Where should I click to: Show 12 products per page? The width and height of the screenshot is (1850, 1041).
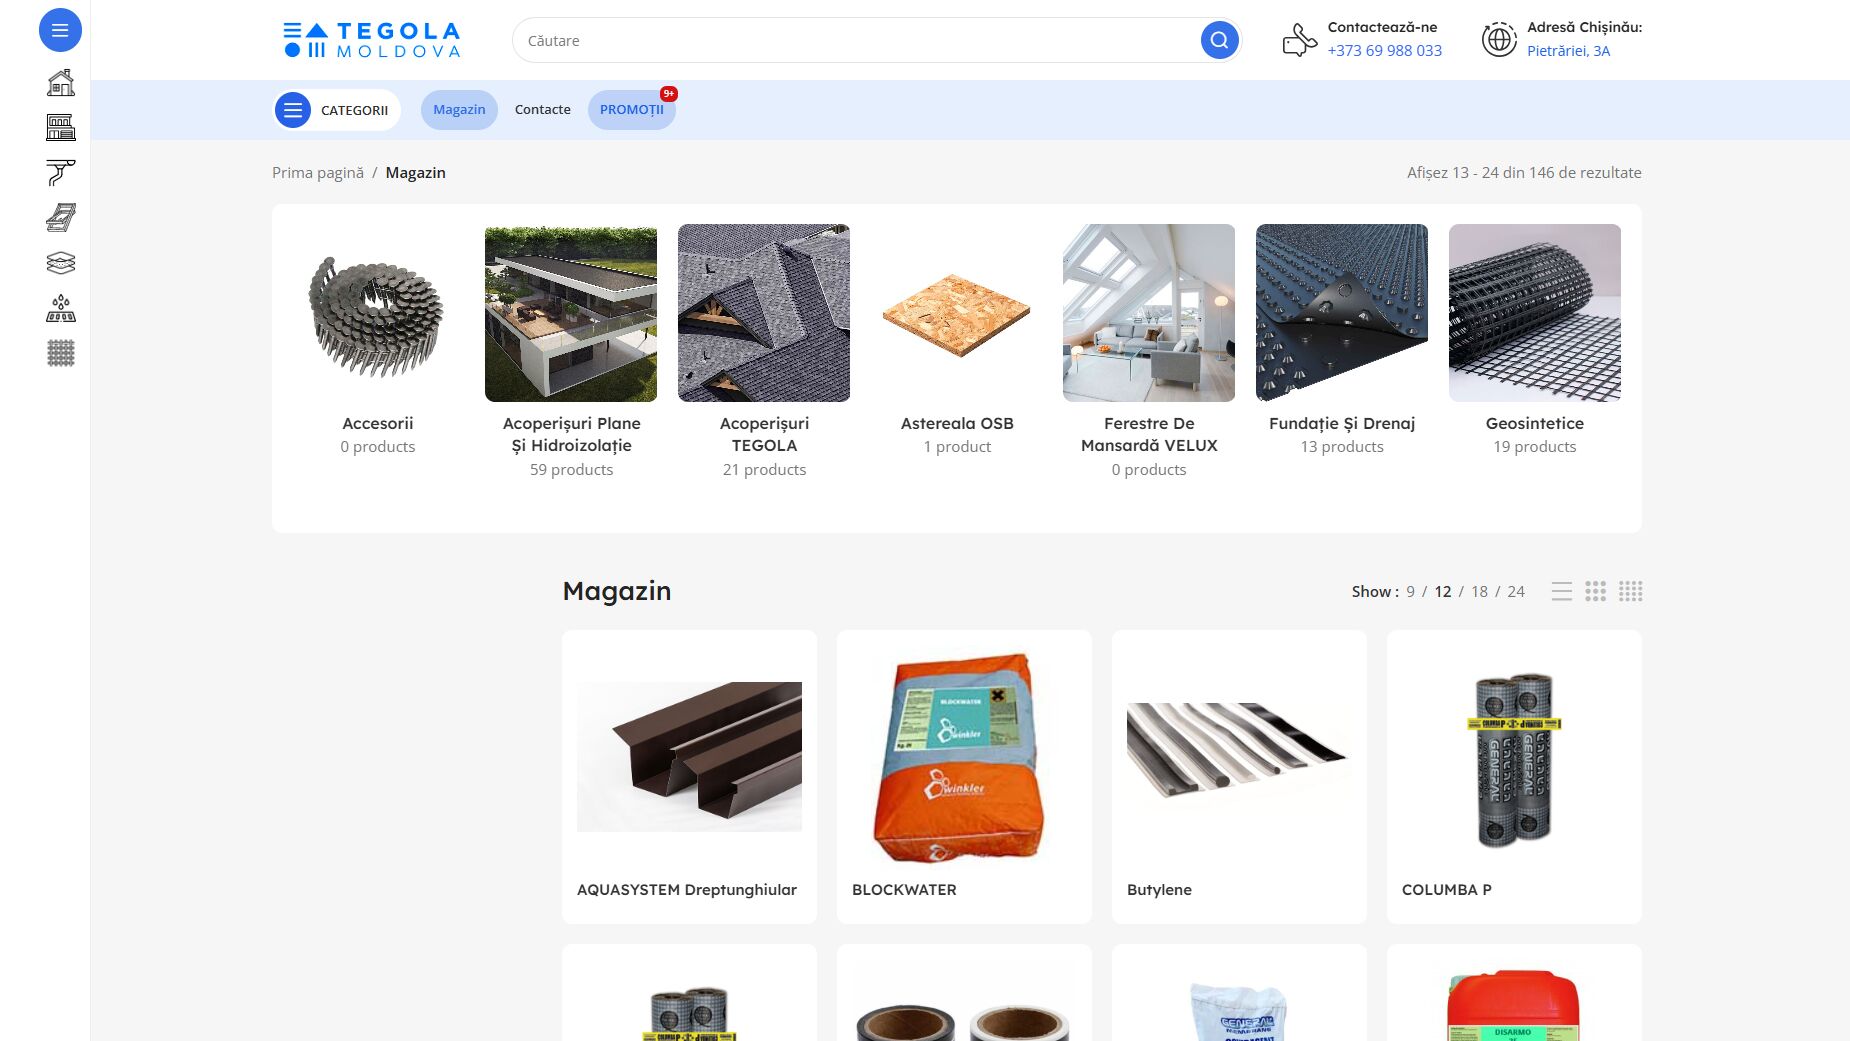[x=1443, y=591]
